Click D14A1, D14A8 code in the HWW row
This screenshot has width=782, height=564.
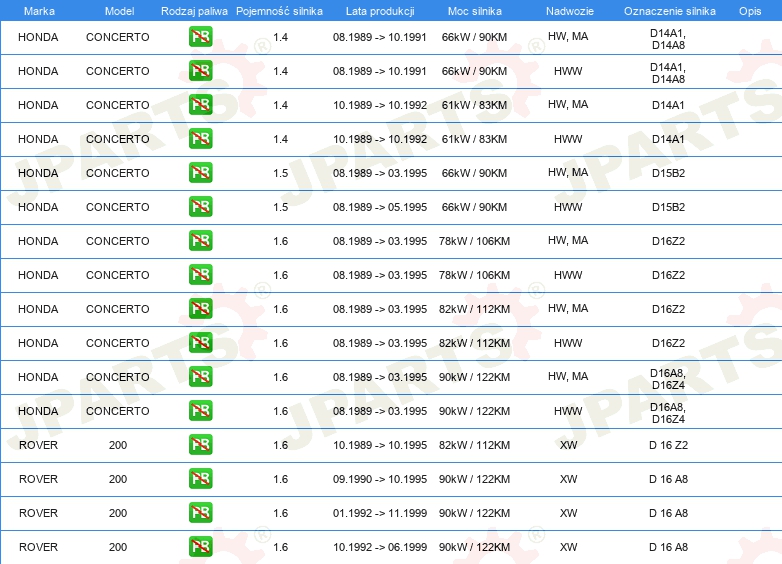click(x=668, y=73)
